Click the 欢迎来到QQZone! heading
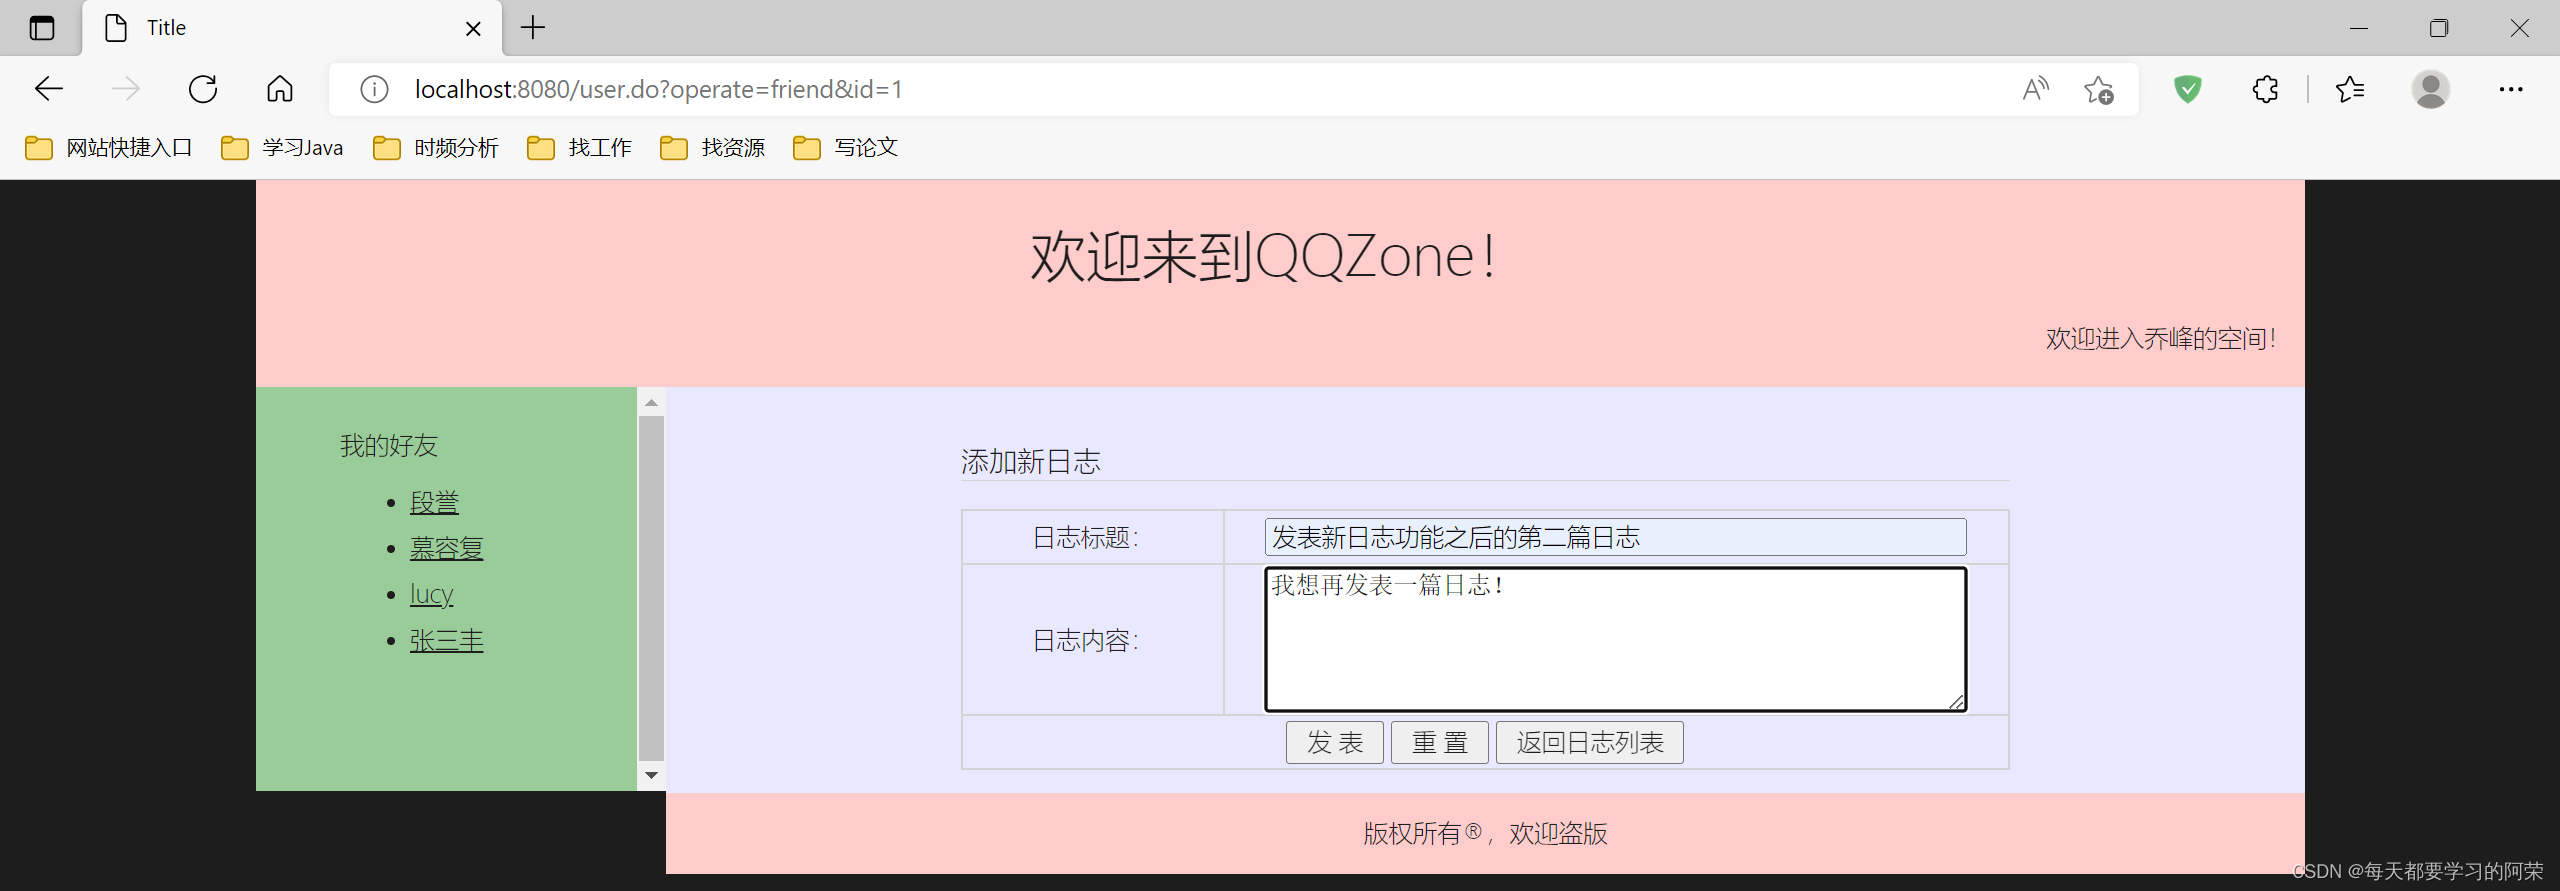 1263,256
